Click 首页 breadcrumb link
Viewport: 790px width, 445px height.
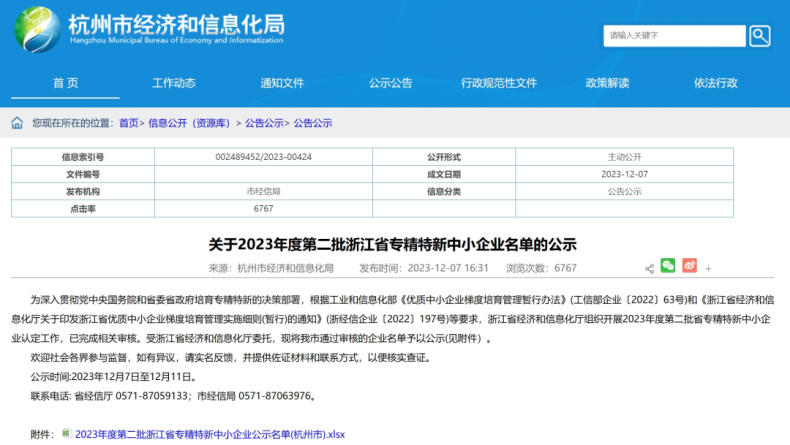[x=129, y=123]
